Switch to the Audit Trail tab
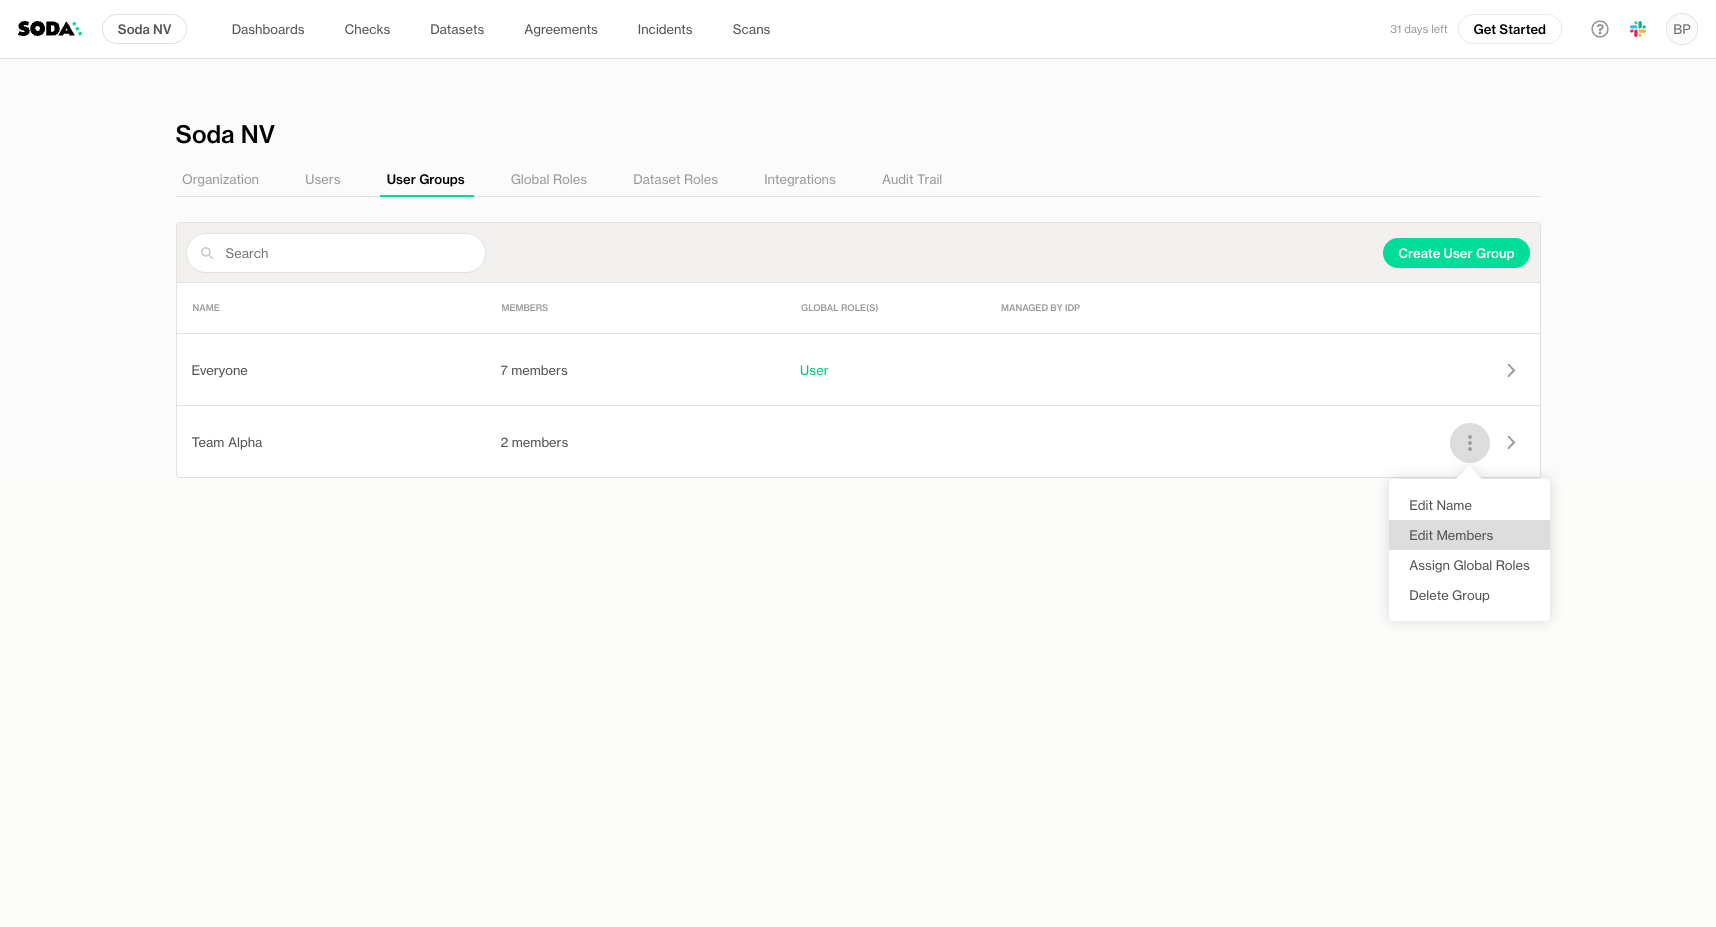Image resolution: width=1716 pixels, height=927 pixels. [x=911, y=180]
